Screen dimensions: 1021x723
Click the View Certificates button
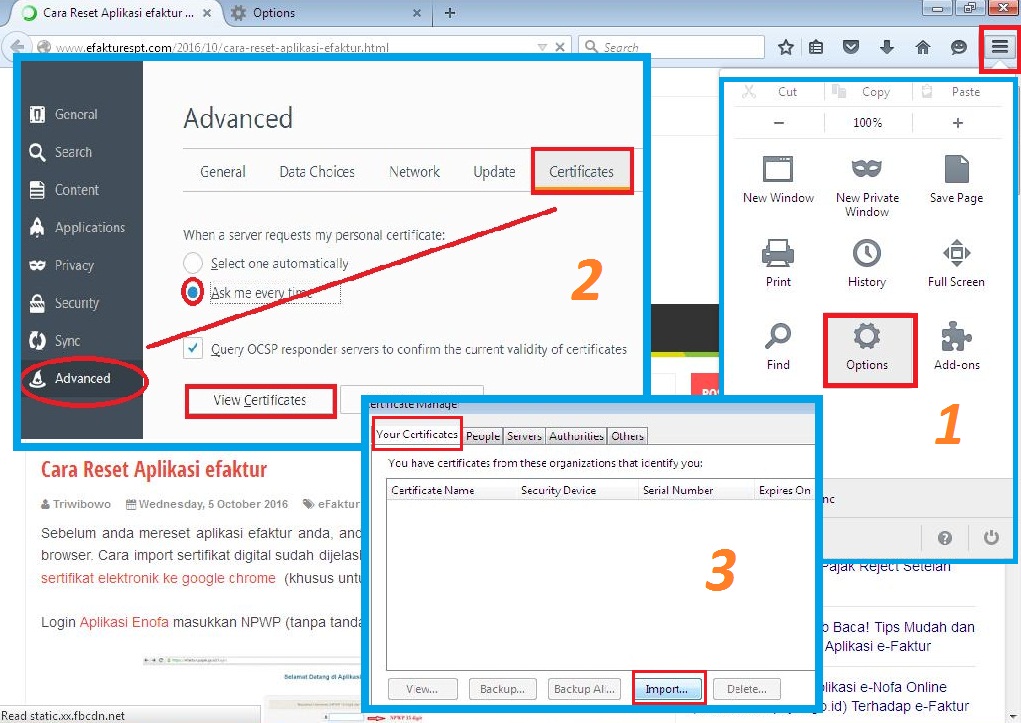click(x=260, y=401)
